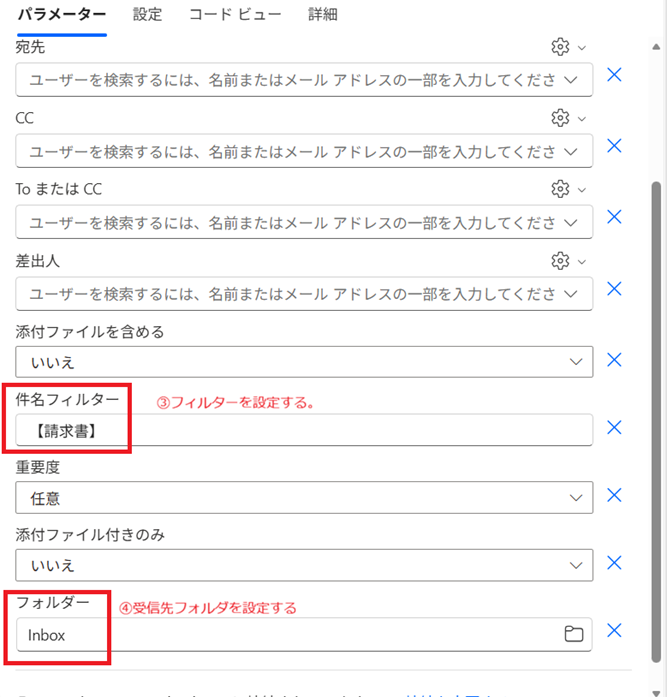Open the gear settings for CC field
The image size is (667, 697).
pyautogui.click(x=560, y=118)
